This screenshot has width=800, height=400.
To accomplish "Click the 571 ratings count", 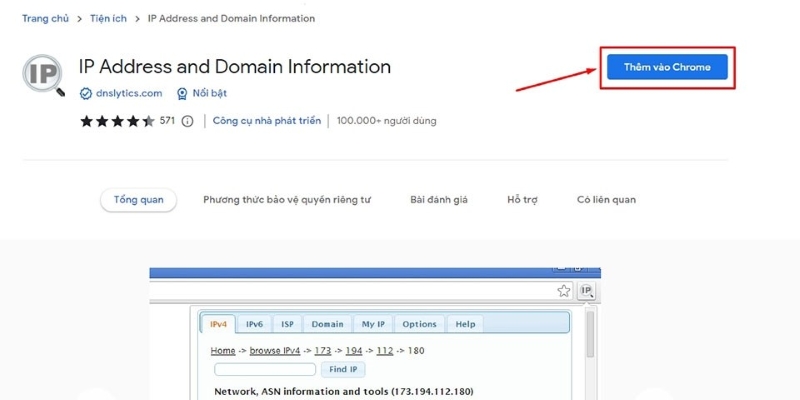I will click(x=167, y=121).
